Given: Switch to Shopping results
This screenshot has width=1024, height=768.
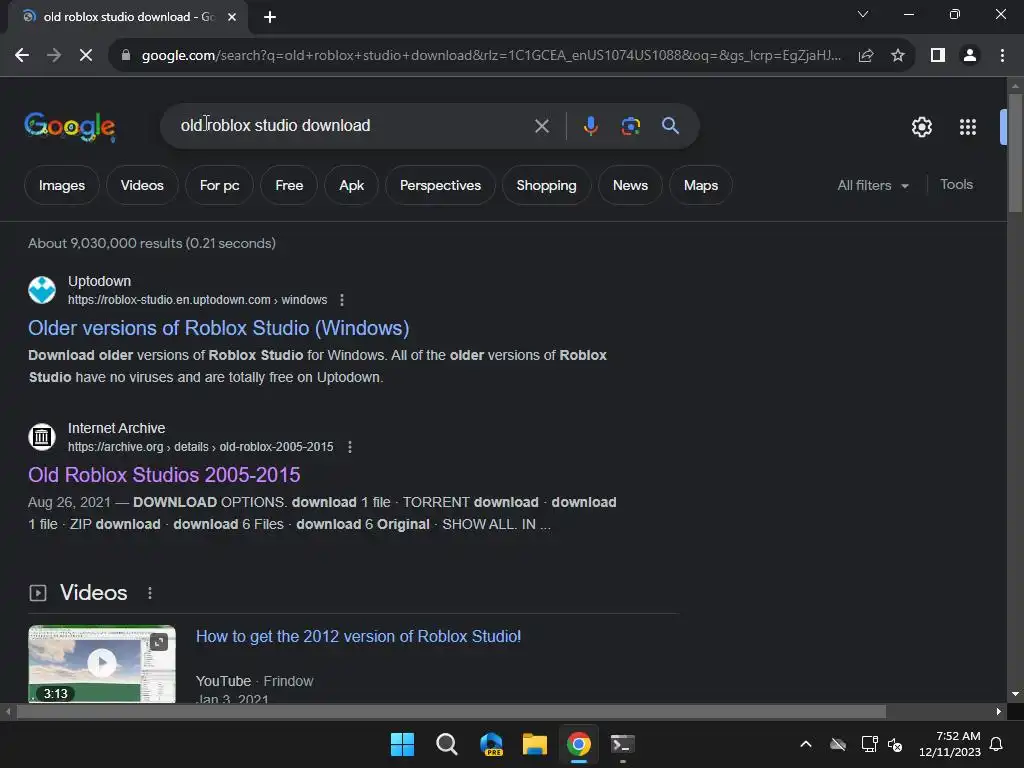Looking at the screenshot, I should (x=547, y=185).
